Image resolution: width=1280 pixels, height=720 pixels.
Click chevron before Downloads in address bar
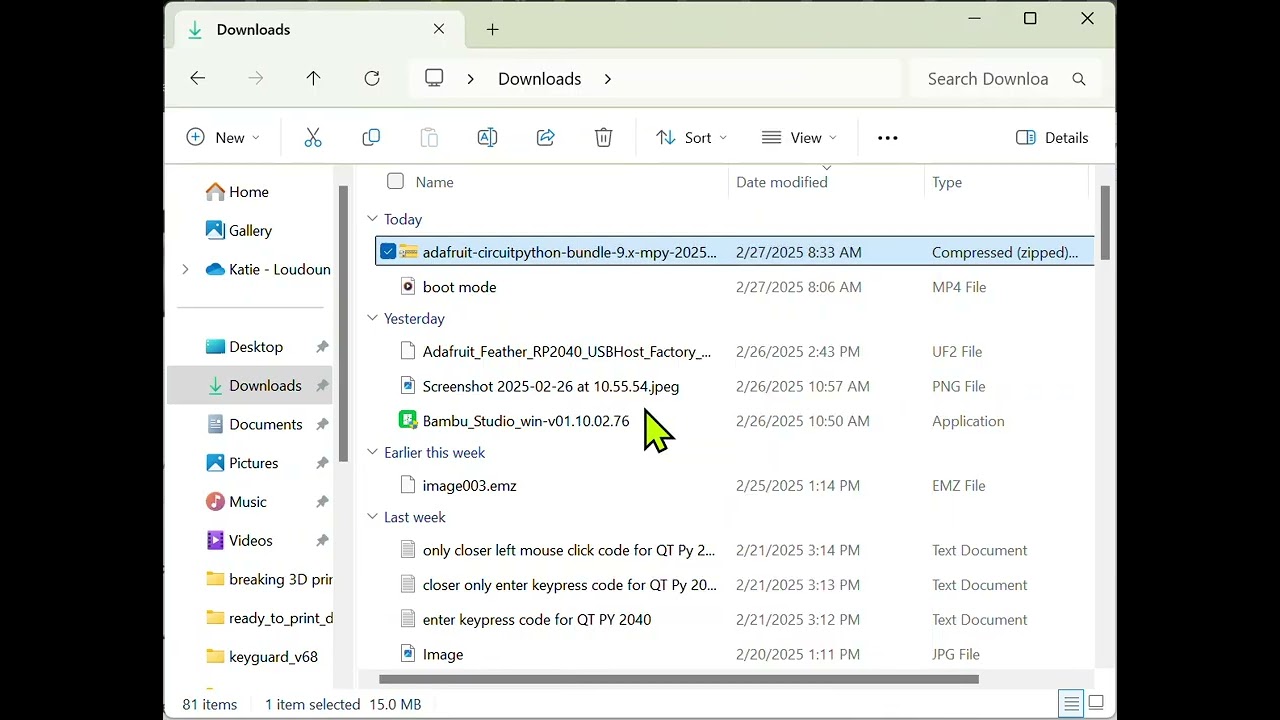tap(470, 79)
